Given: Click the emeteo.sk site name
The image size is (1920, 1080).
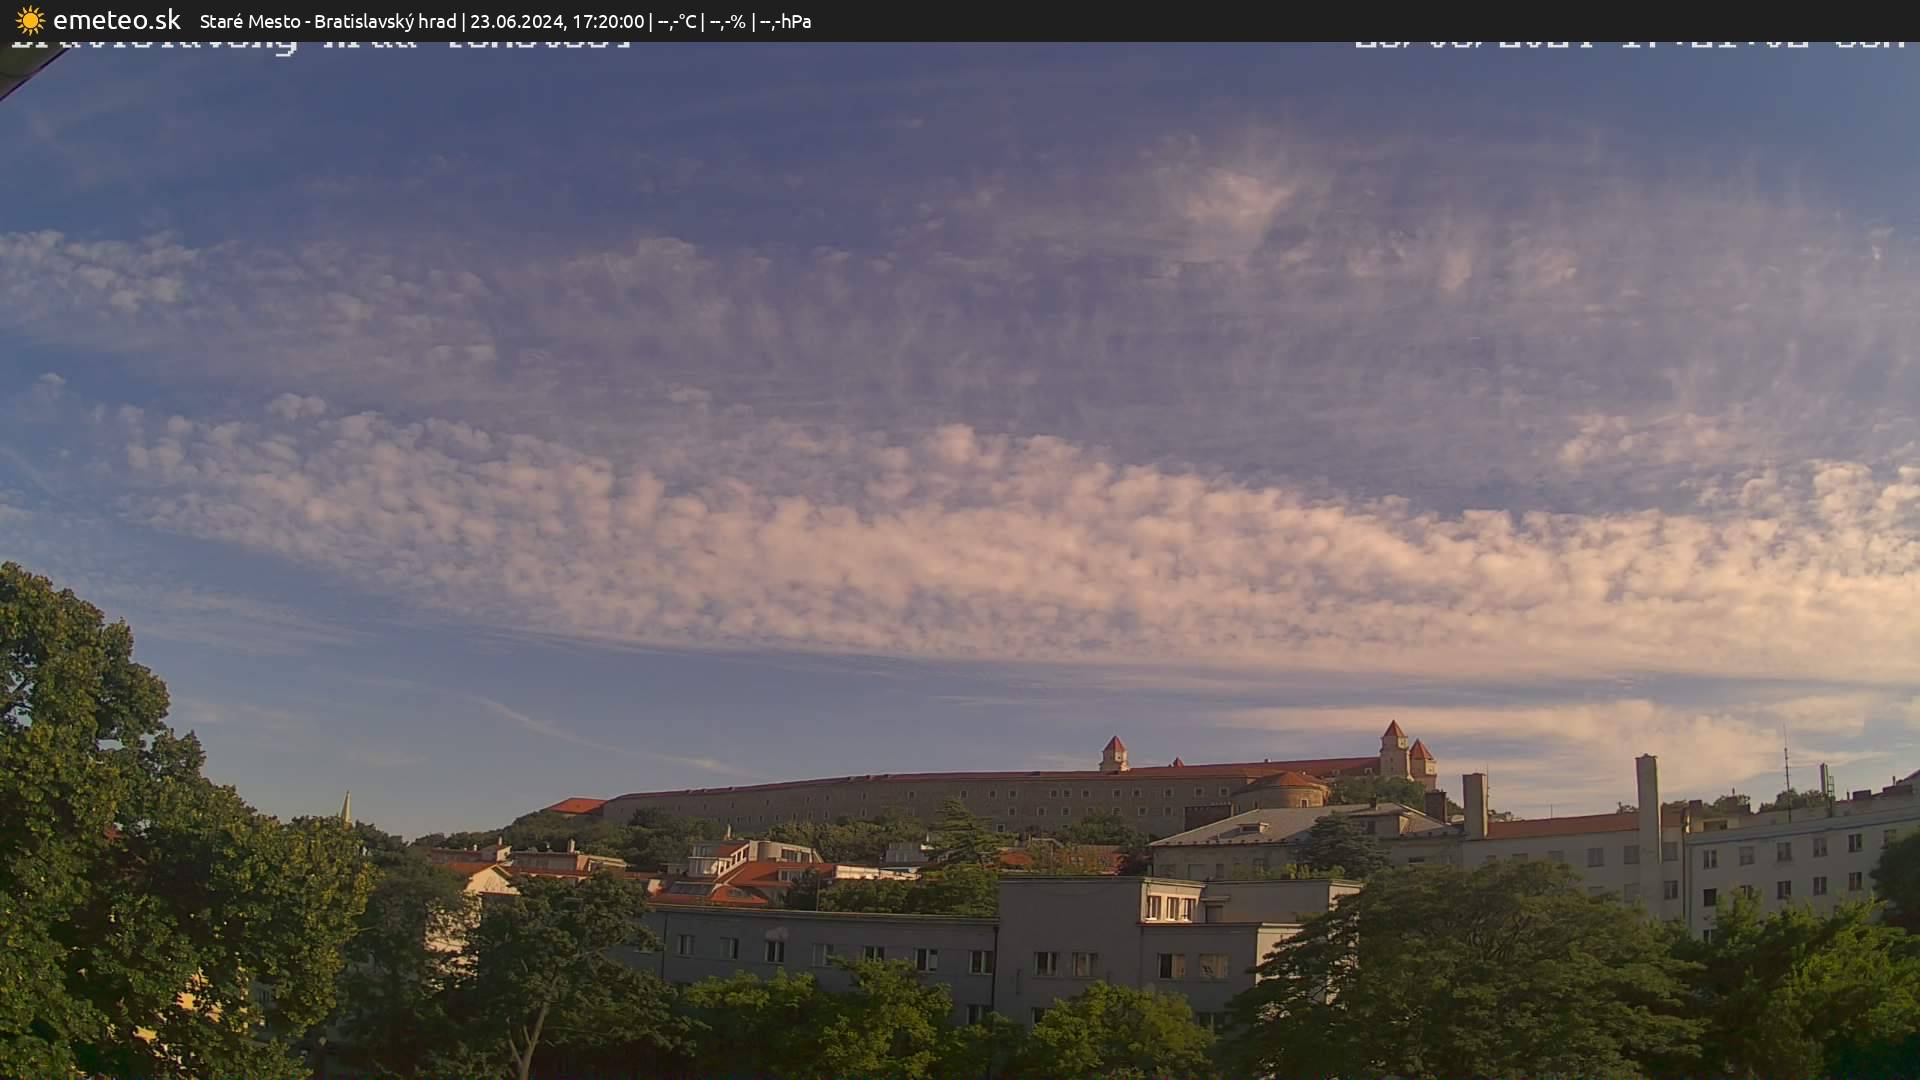Looking at the screenshot, I should point(116,20).
